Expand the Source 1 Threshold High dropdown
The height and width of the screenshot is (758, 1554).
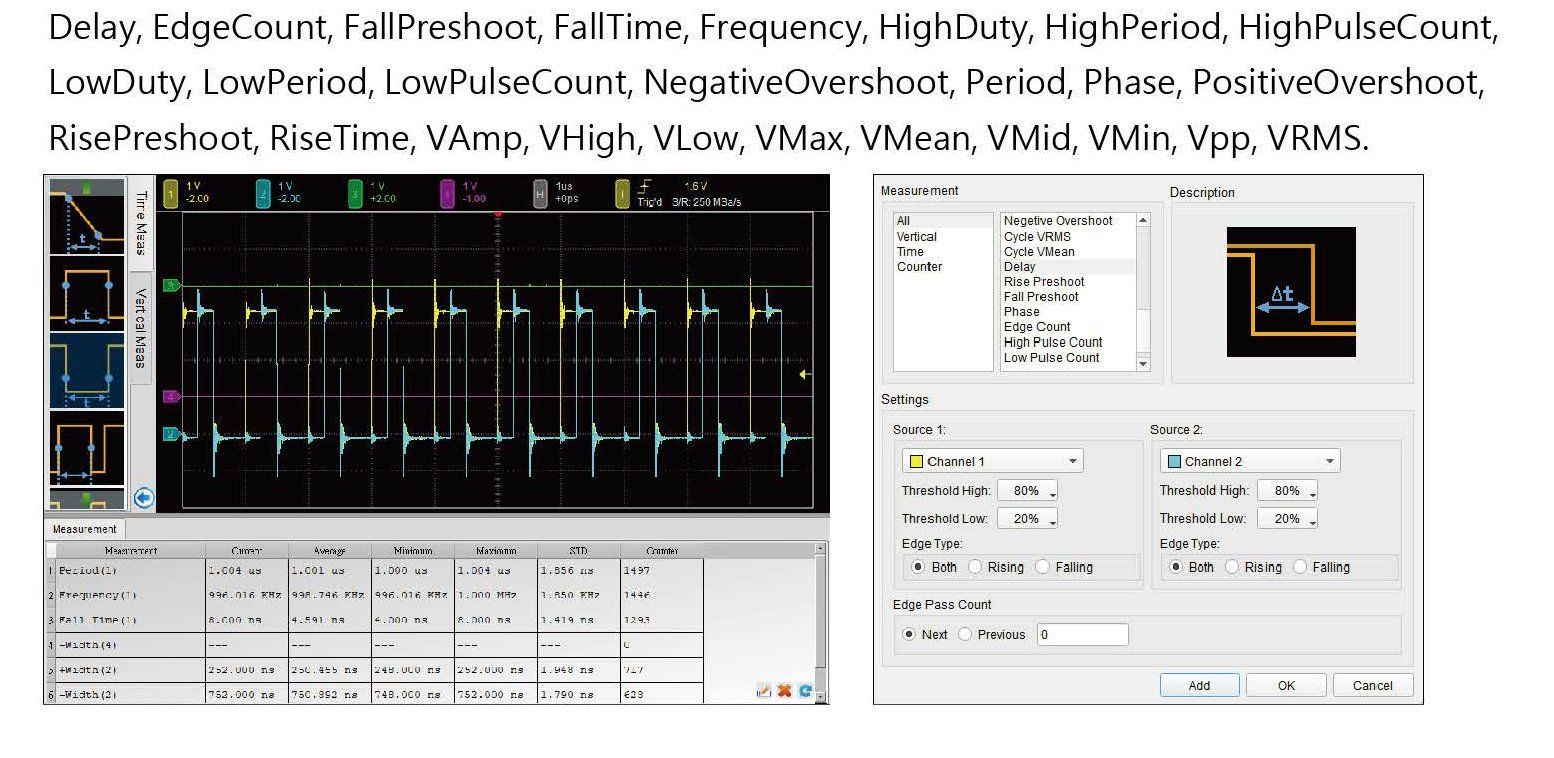(x=1053, y=491)
